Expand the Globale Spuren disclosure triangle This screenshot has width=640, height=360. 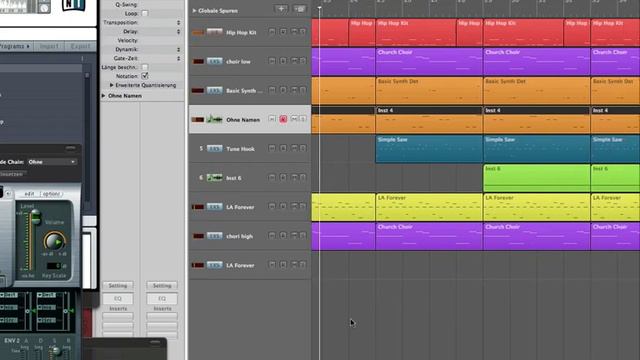[194, 11]
